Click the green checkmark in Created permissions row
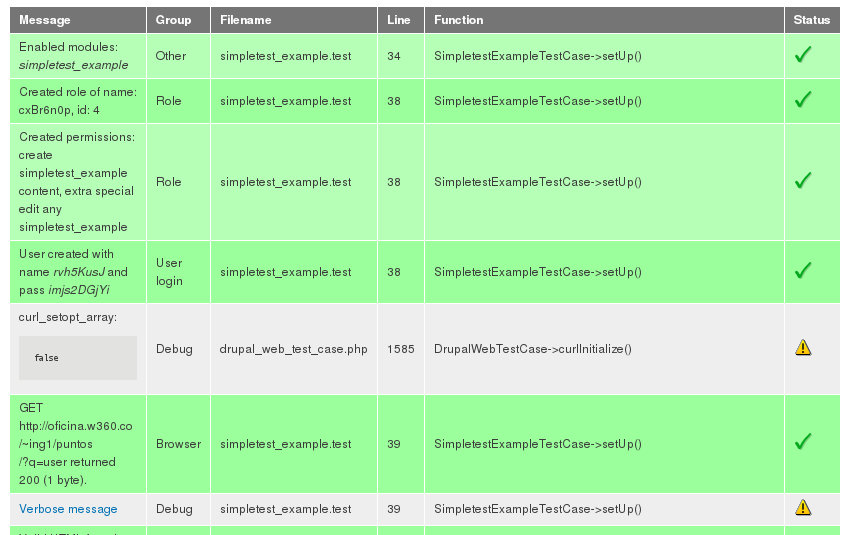Viewport: 847px width, 535px height. click(802, 181)
